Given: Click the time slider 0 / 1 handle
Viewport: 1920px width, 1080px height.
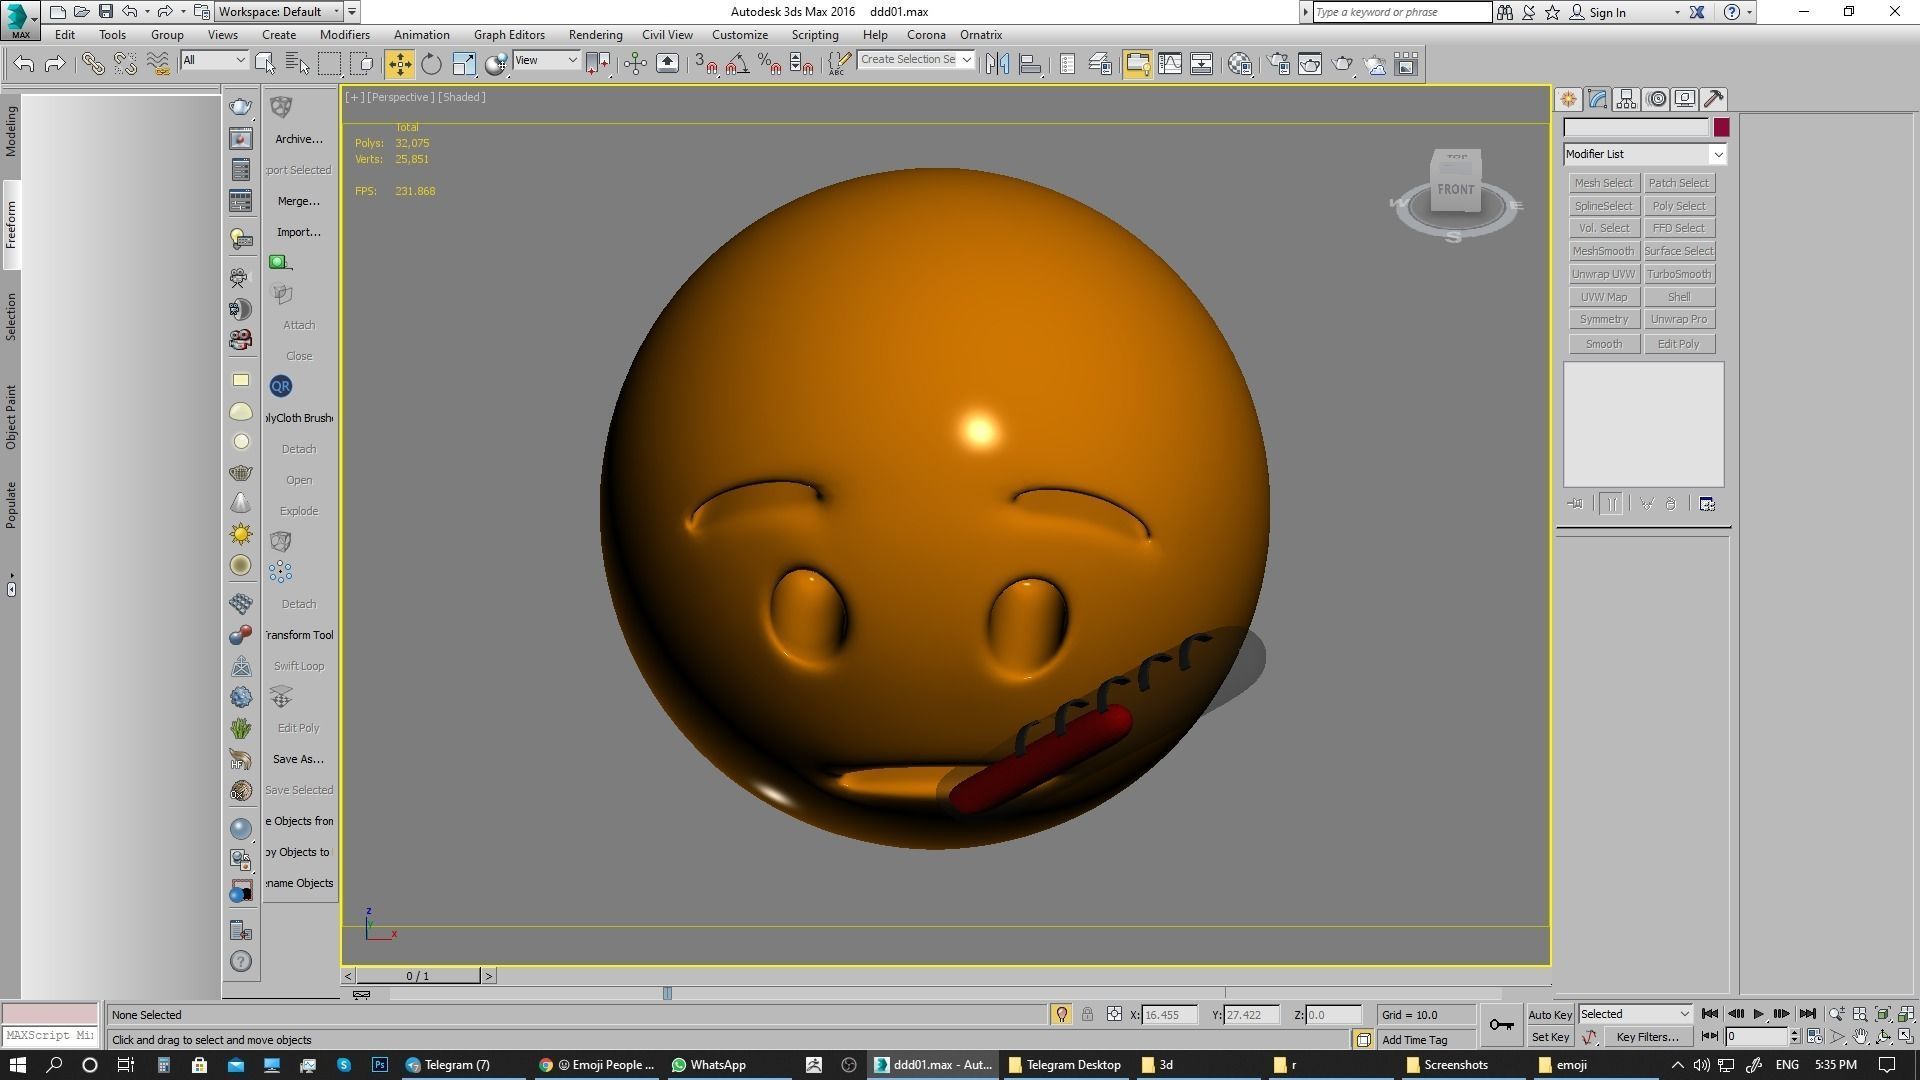Looking at the screenshot, I should coord(418,976).
